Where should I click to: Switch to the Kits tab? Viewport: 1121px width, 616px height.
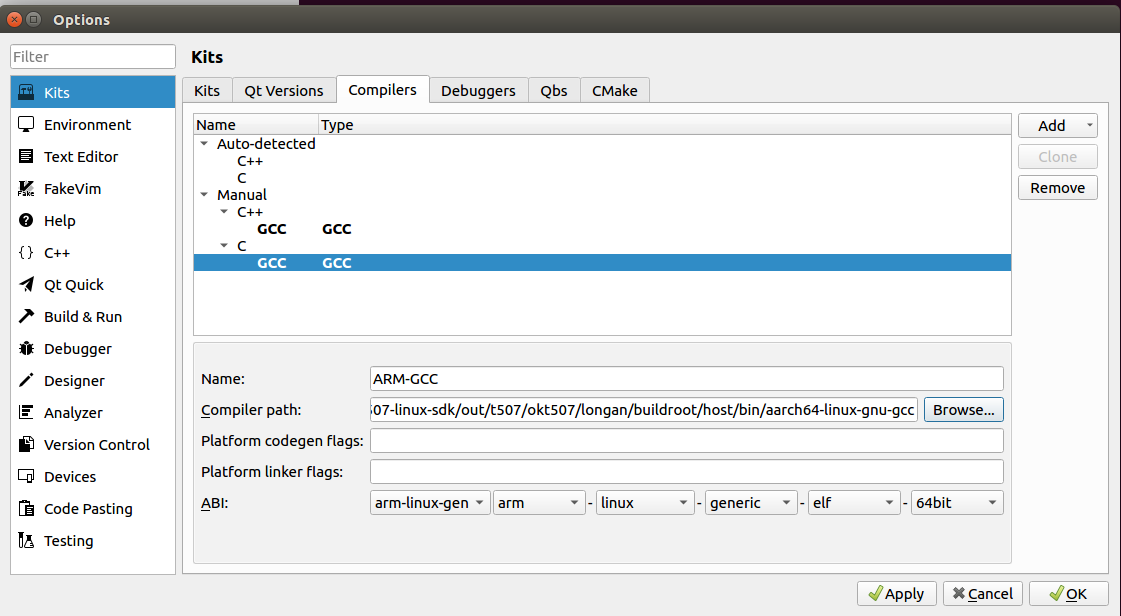click(x=207, y=91)
